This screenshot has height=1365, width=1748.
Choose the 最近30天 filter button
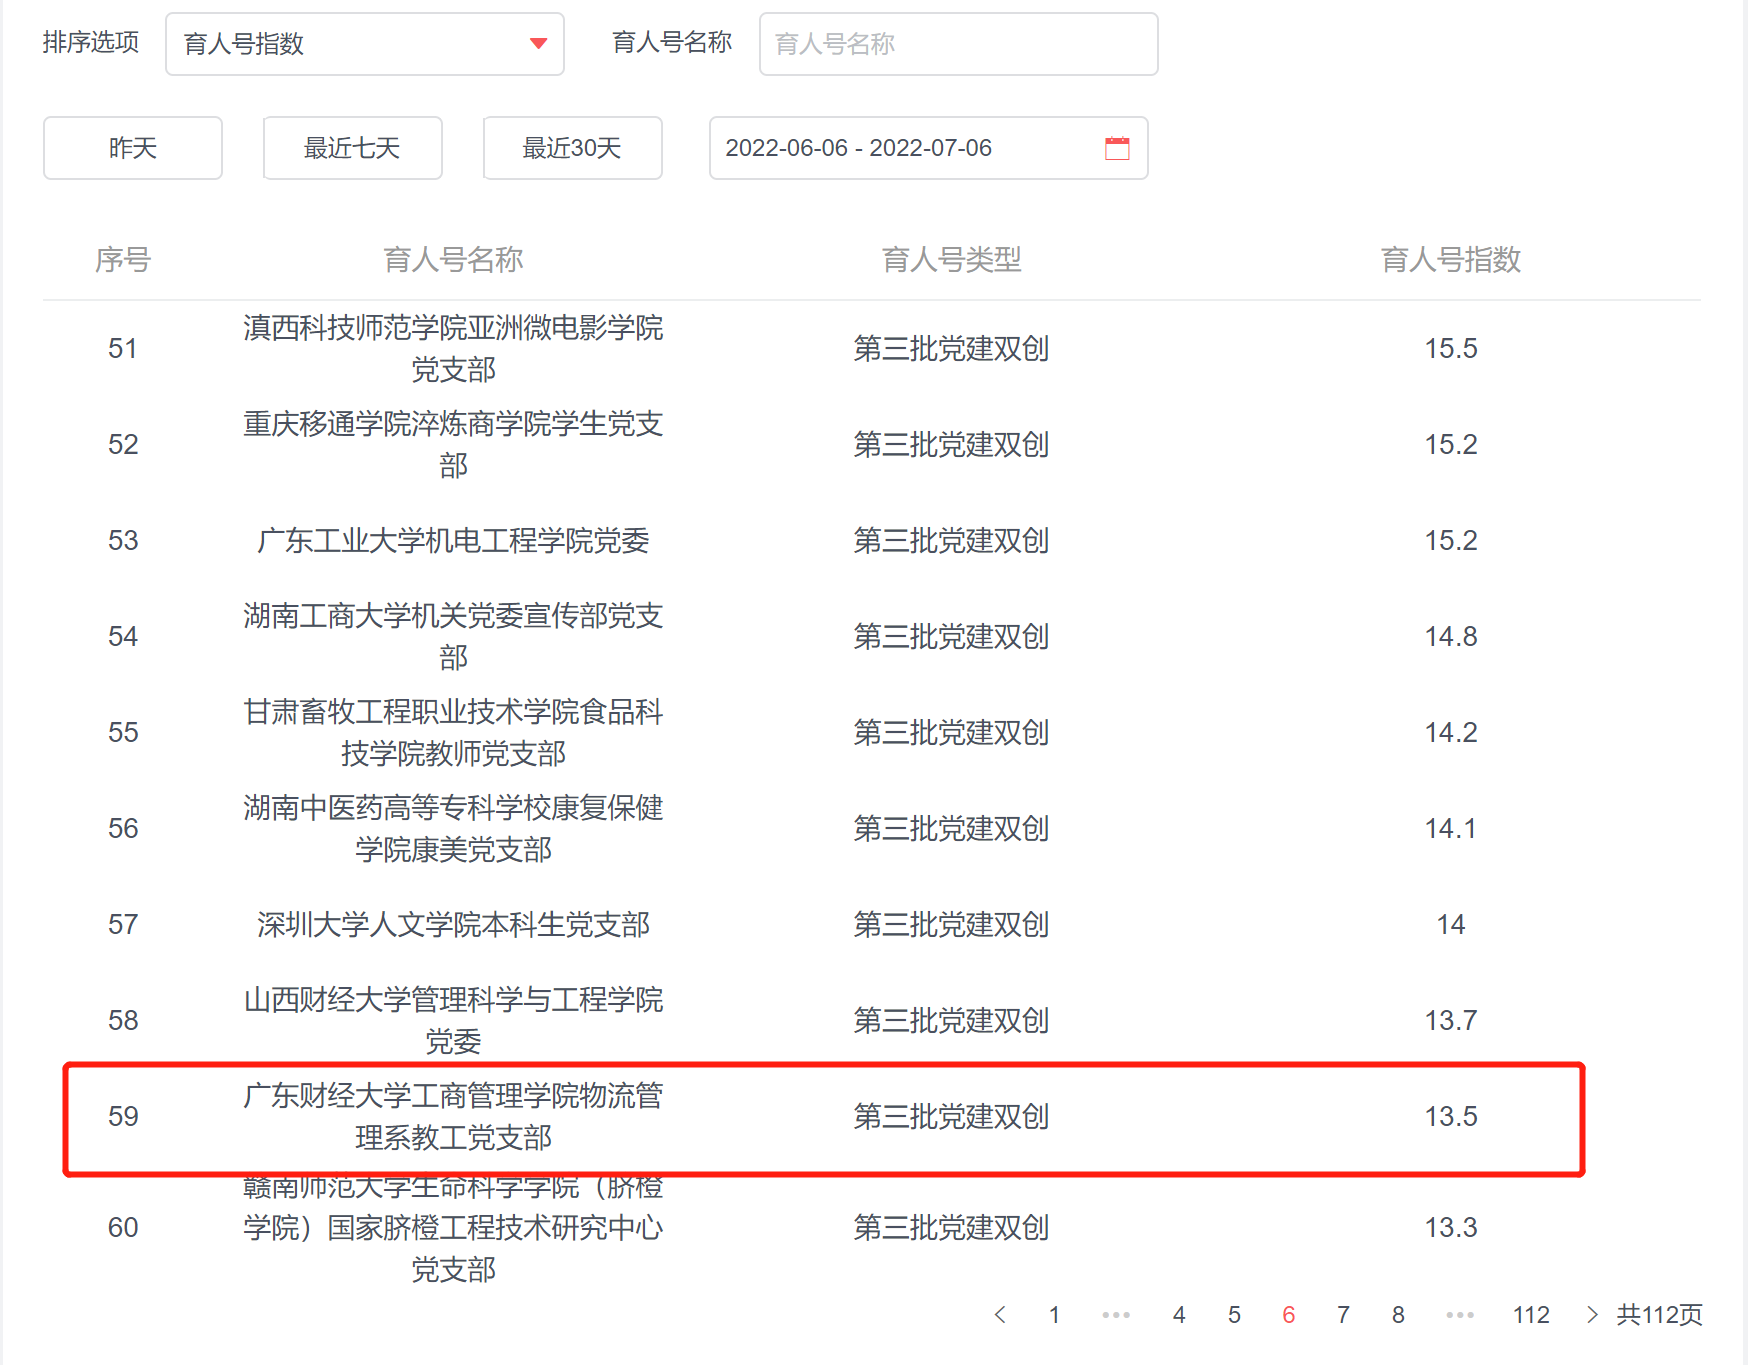pyautogui.click(x=573, y=148)
